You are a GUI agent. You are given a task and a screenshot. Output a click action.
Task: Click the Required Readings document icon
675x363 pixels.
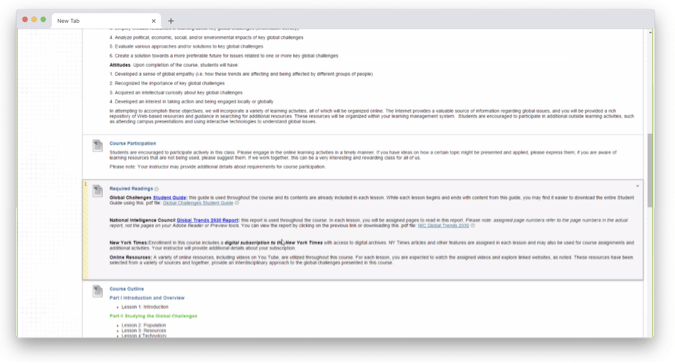[x=98, y=191]
